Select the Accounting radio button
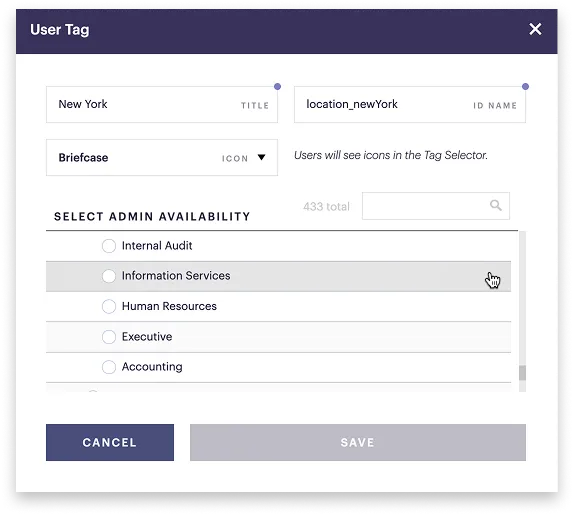Viewport: 574px width, 515px height. pyautogui.click(x=109, y=367)
